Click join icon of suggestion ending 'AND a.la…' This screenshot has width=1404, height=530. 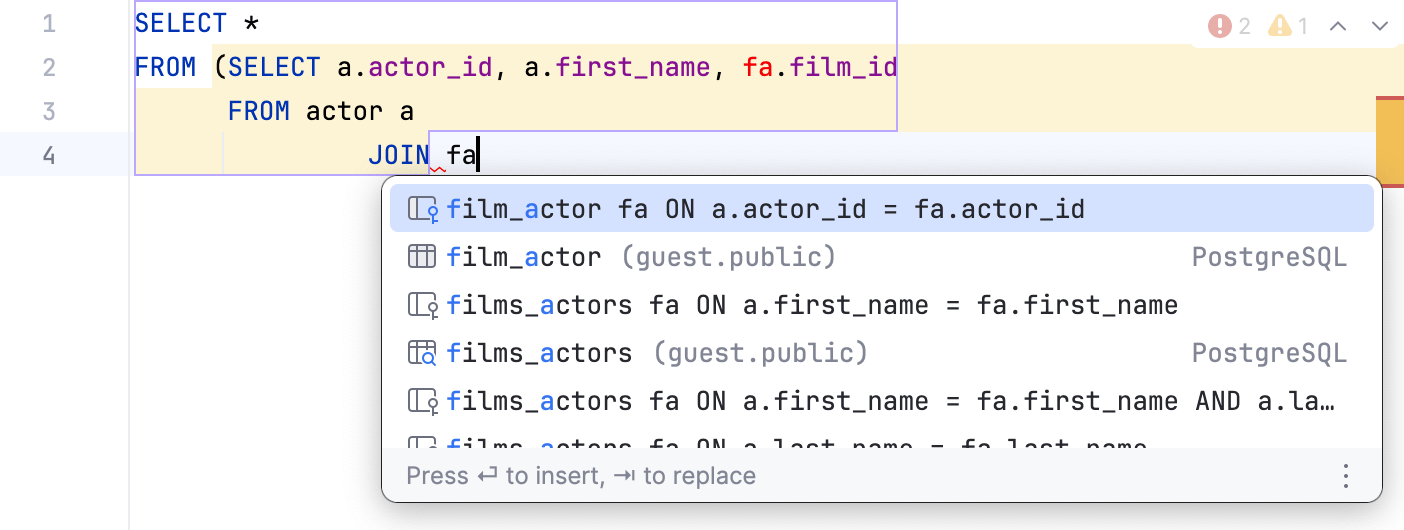422,401
